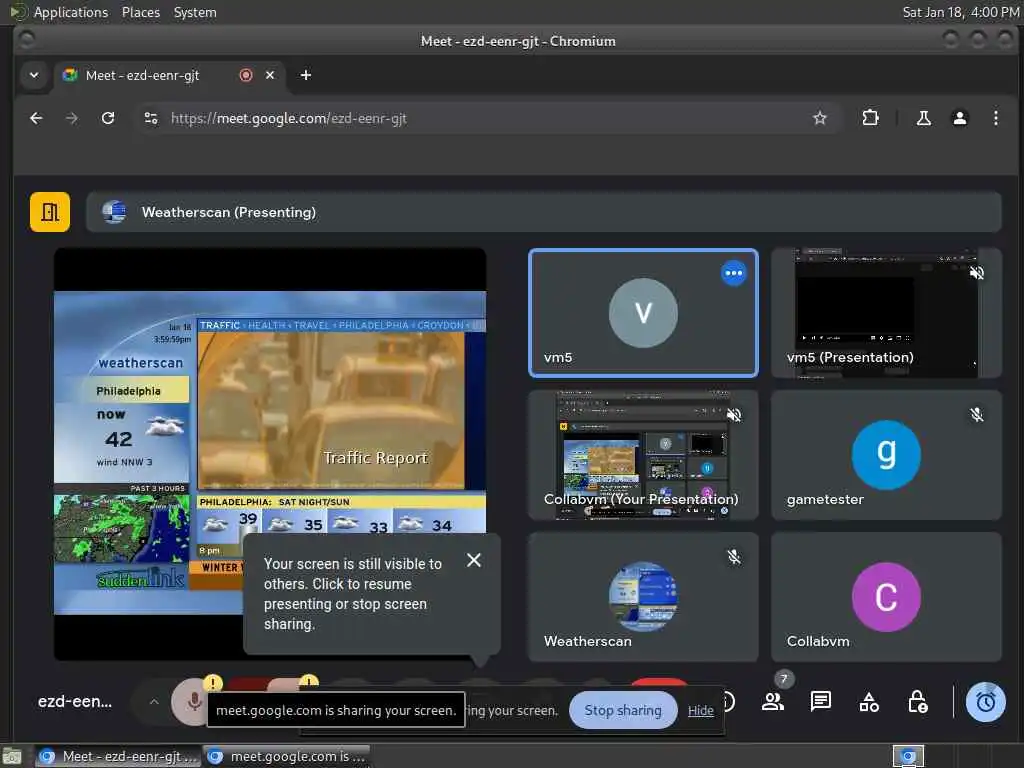Click Stop sharing button

pos(623,710)
